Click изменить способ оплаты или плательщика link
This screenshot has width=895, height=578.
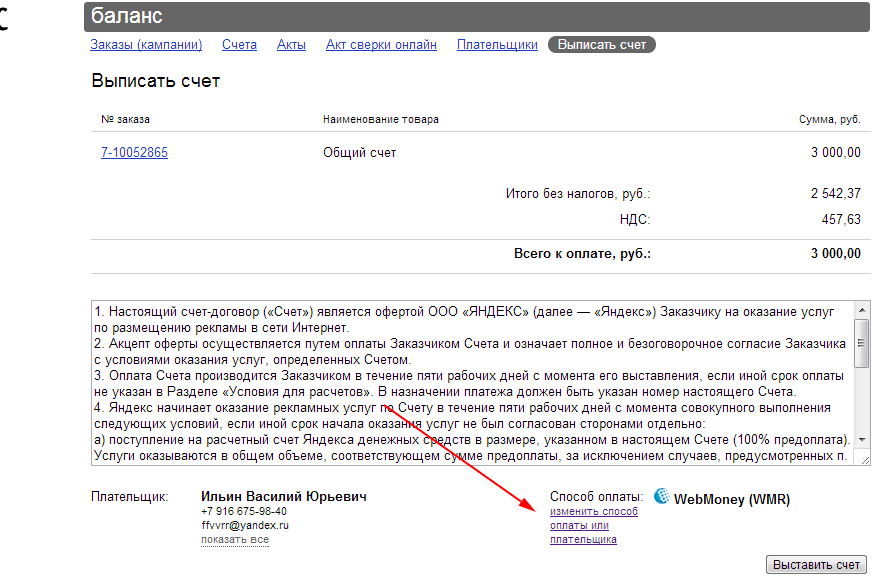pos(594,525)
